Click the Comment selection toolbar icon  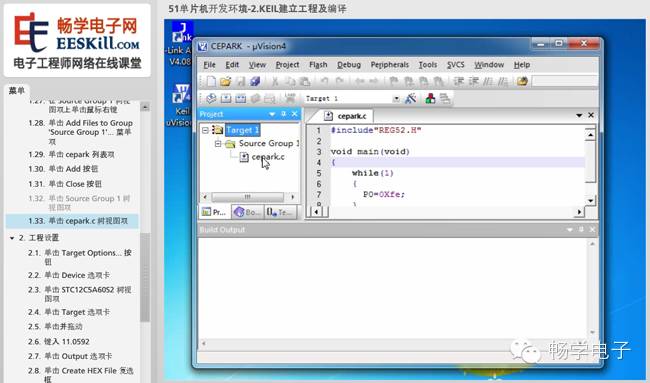[x=488, y=81]
